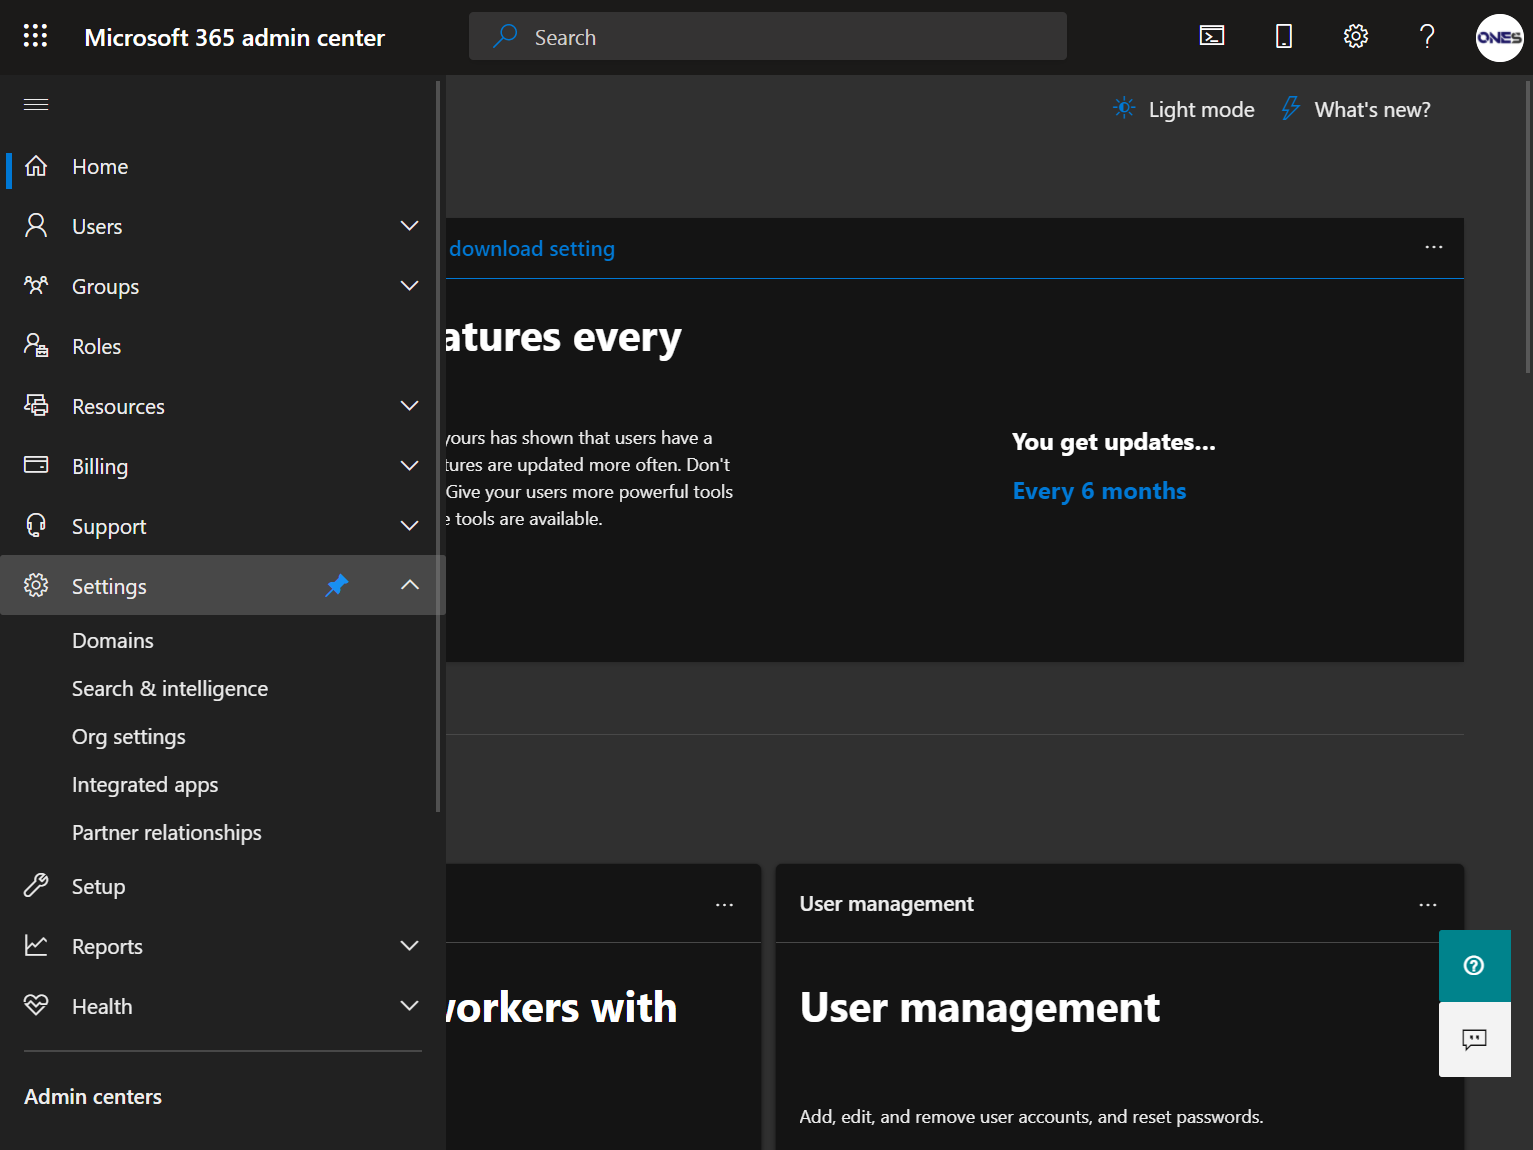
Task: Open Org settings in the sidebar
Action: tap(129, 737)
